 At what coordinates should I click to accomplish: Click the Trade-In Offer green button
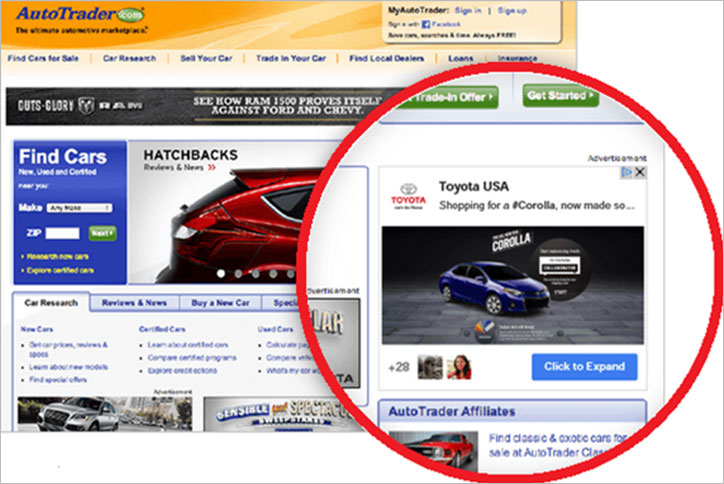click(448, 97)
